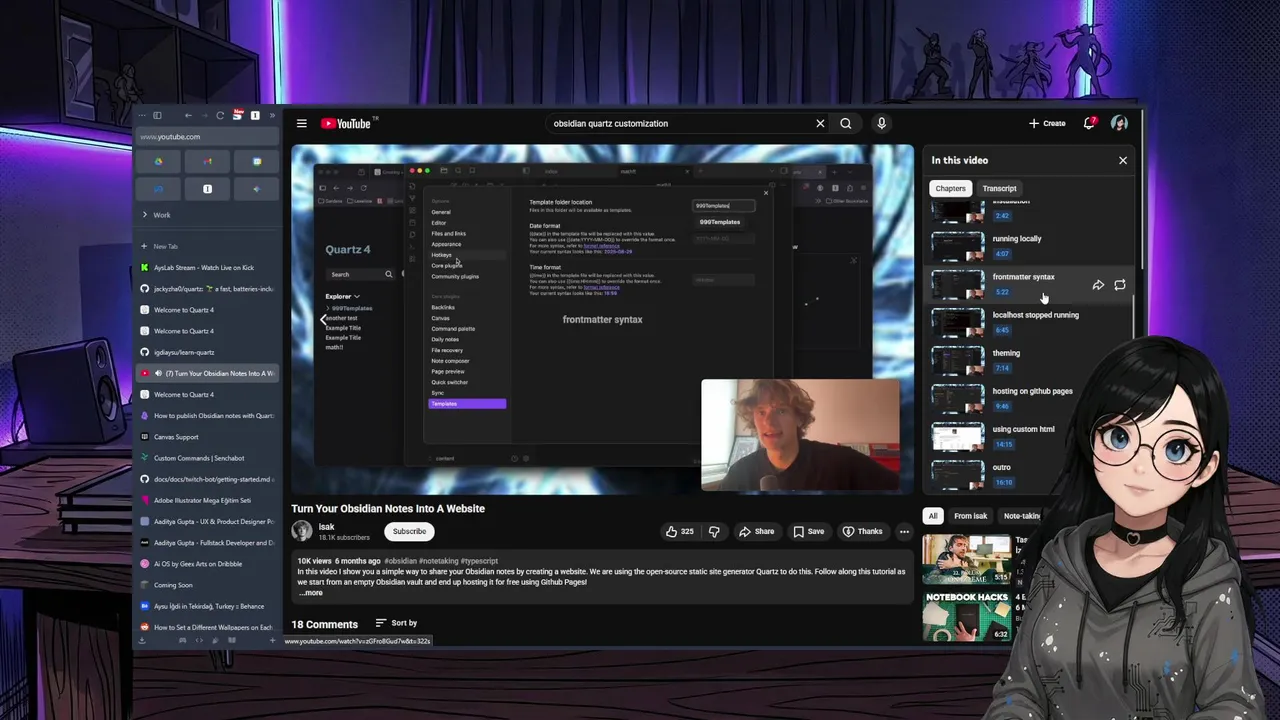Viewport: 1280px width, 720px height.
Task: Switch to the Transcript tab
Action: coord(999,188)
